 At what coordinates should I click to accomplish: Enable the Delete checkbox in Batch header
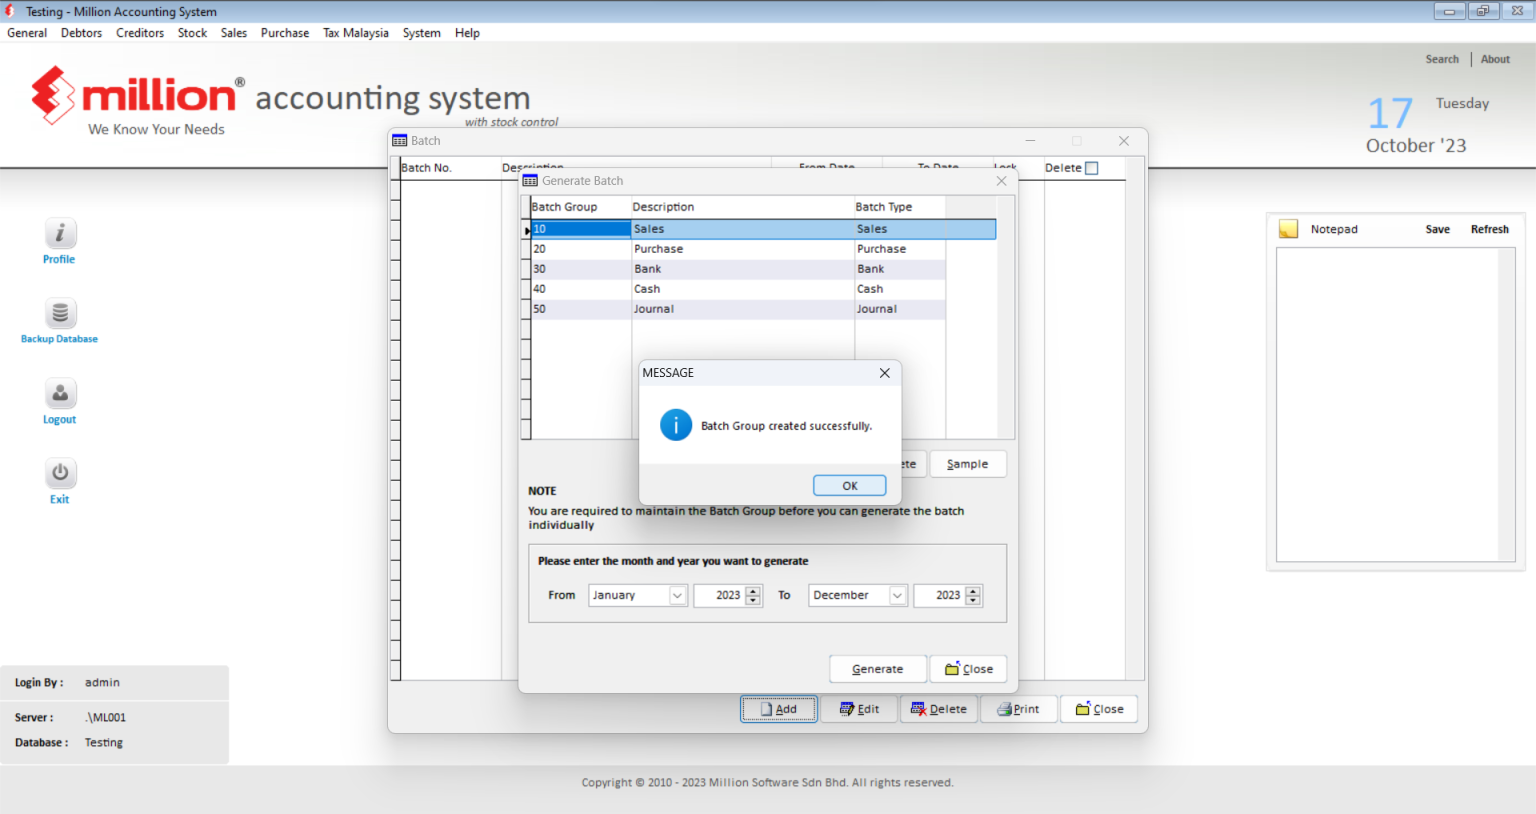(1090, 167)
